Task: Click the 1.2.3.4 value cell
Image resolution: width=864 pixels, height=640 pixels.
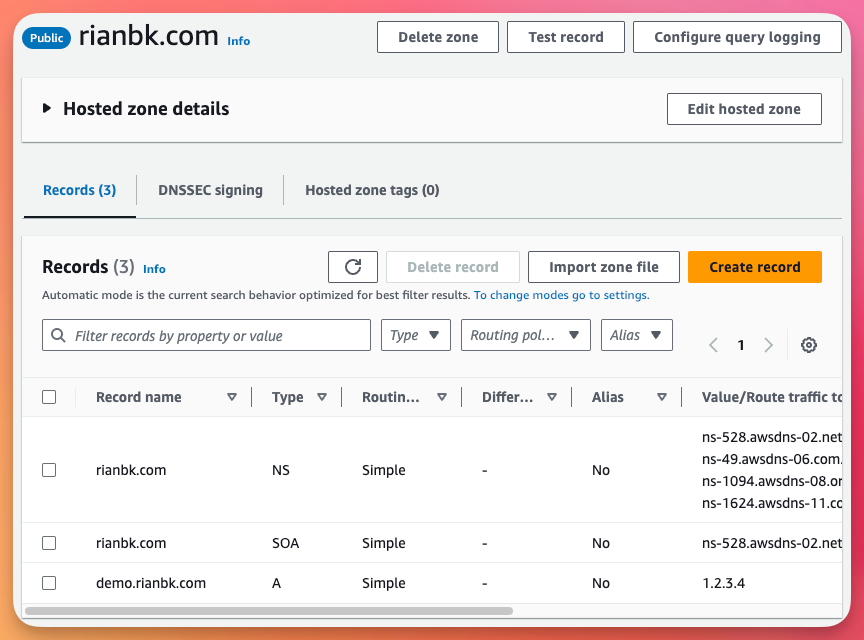Action: point(723,583)
